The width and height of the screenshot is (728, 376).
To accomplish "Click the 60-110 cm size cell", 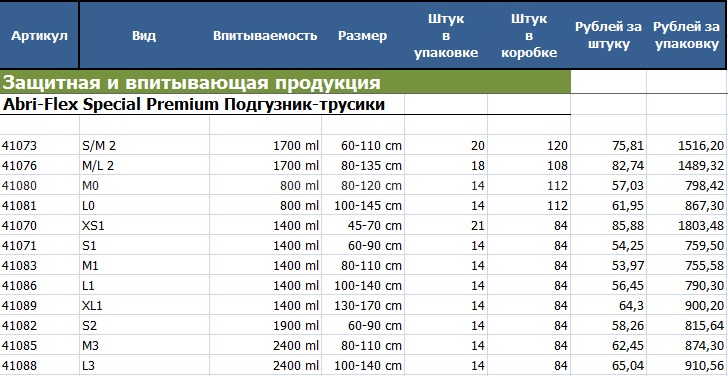I will (363, 146).
